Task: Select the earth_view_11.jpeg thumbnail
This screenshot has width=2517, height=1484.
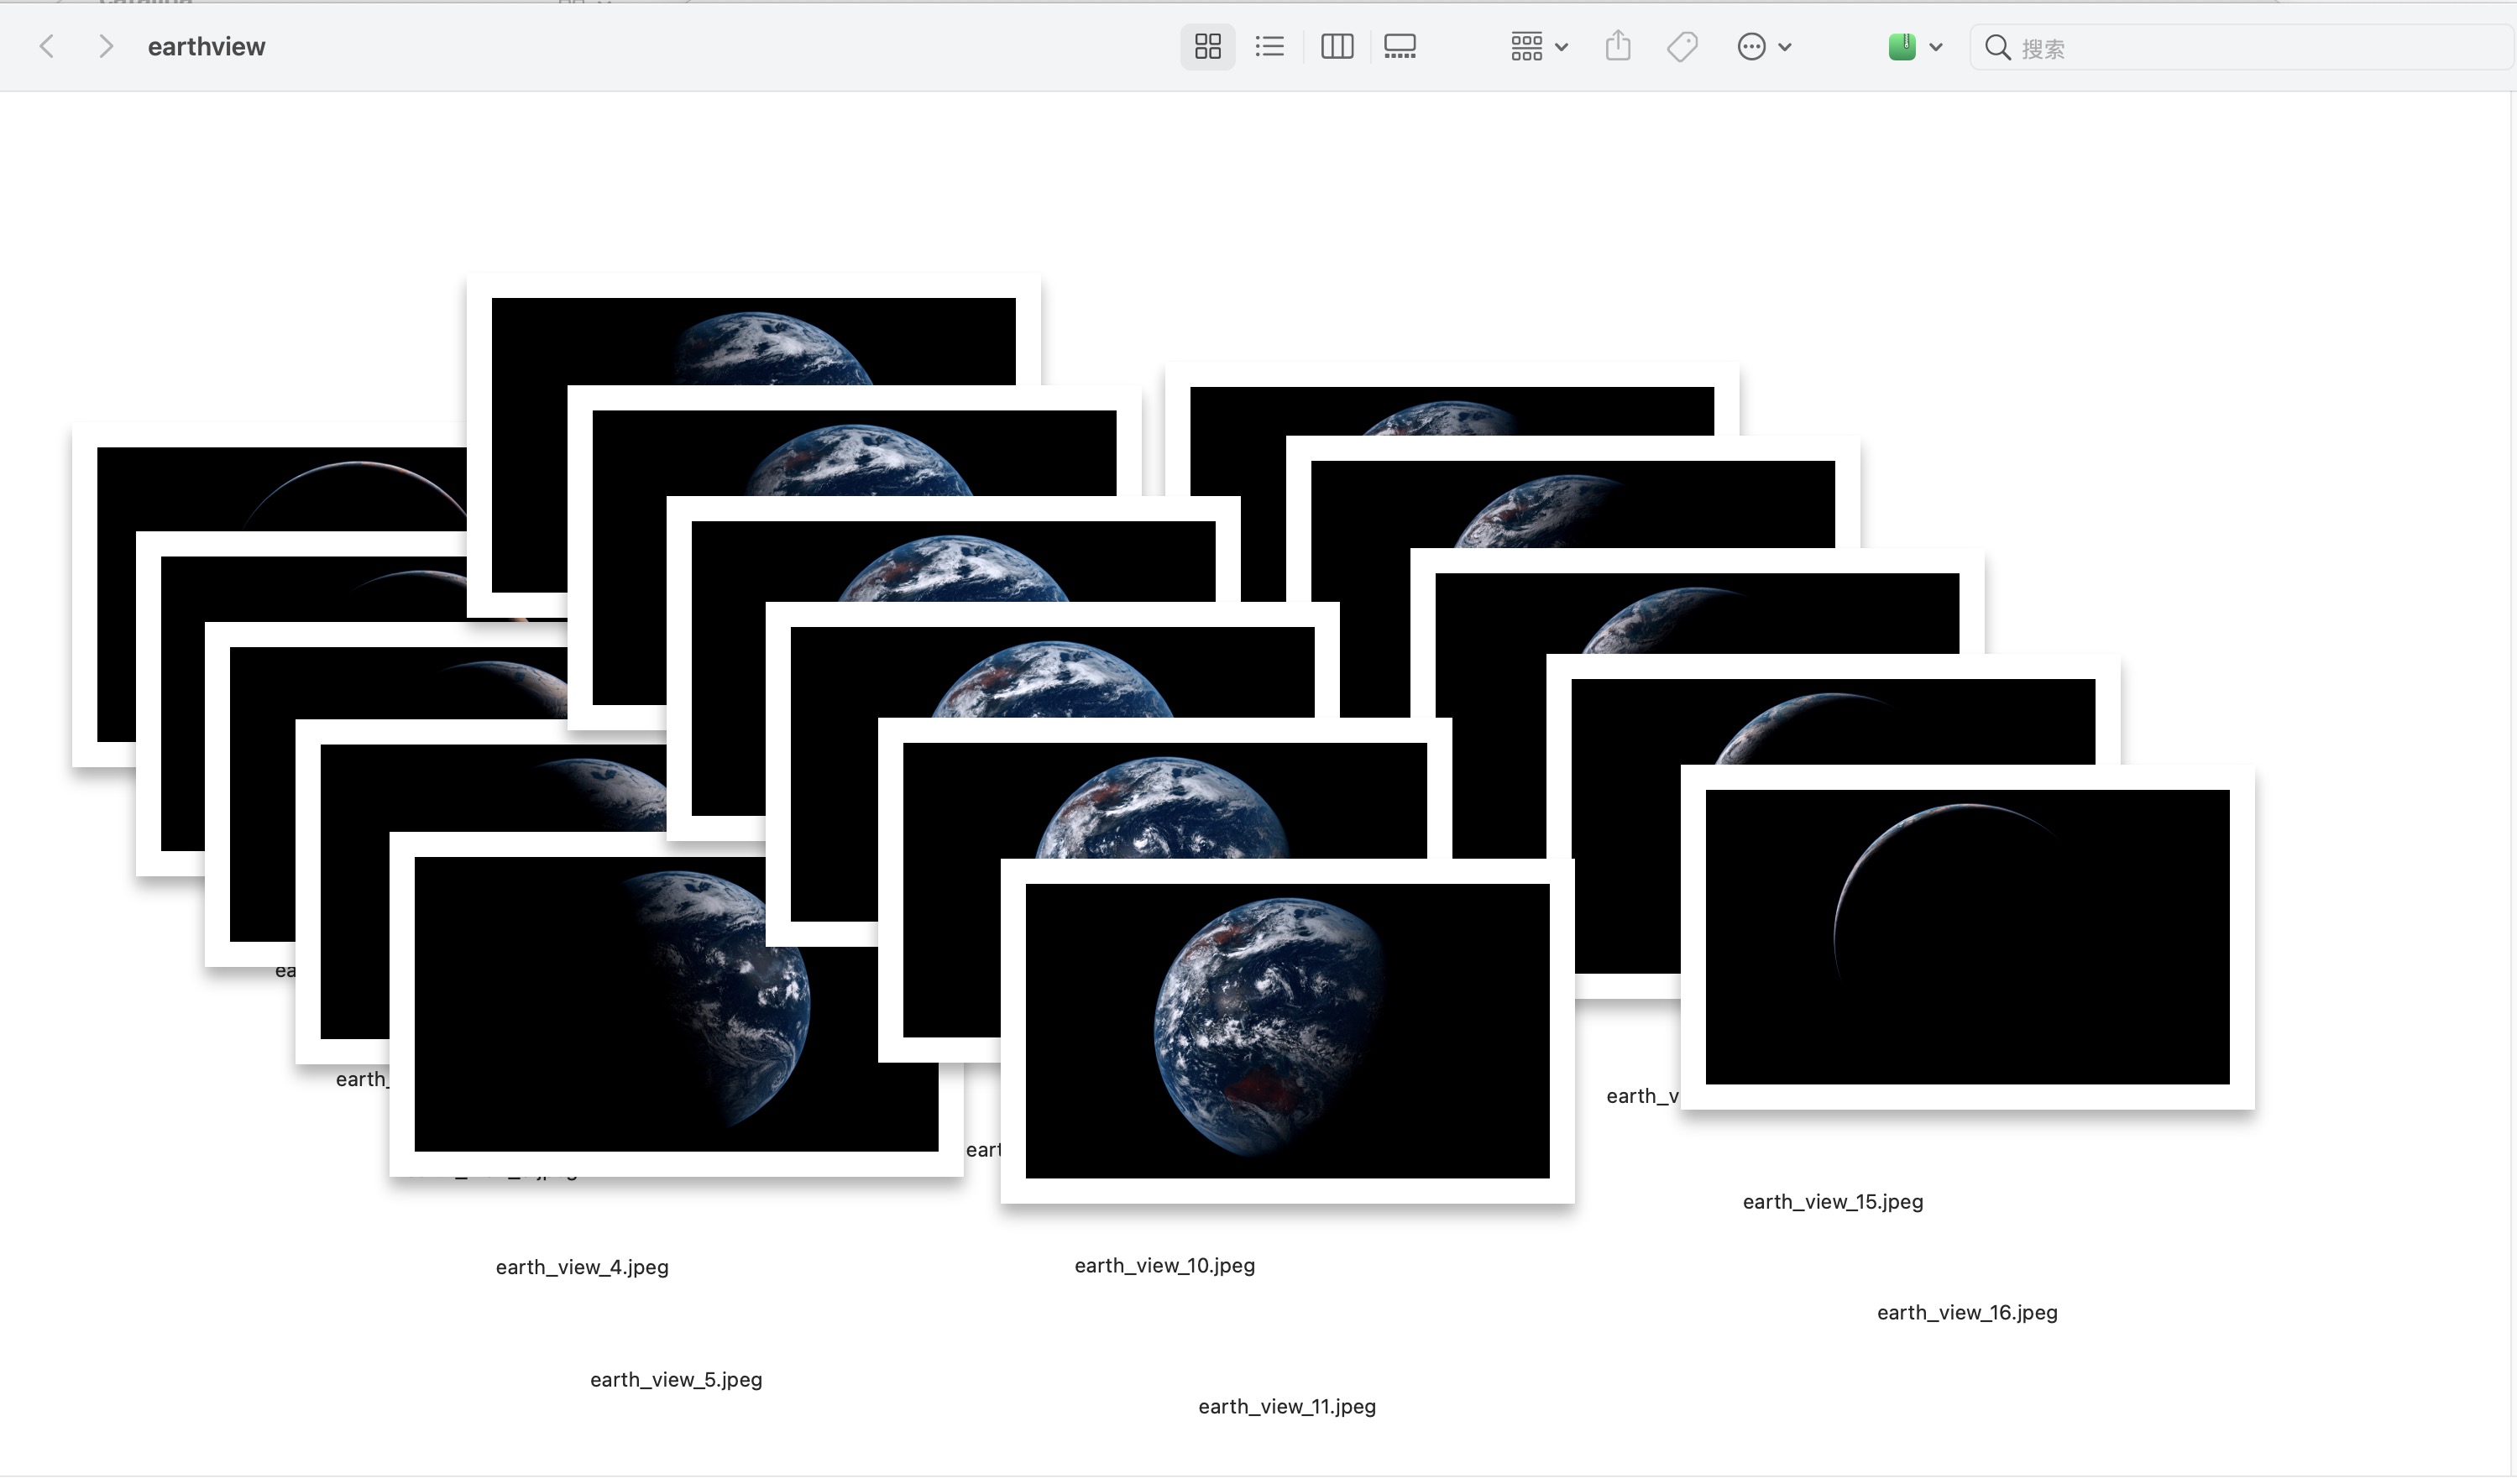Action: (1286, 1030)
